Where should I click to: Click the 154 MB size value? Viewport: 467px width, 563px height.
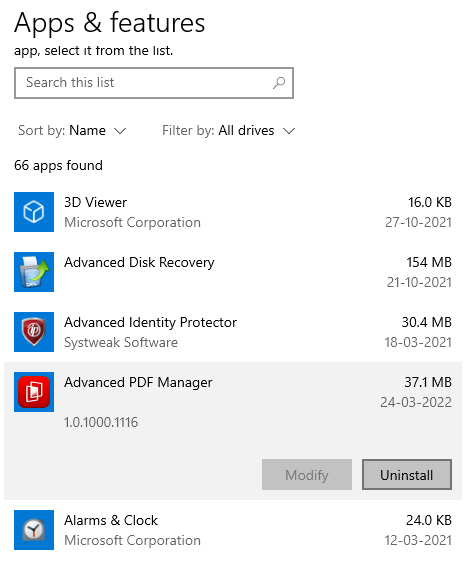(429, 262)
